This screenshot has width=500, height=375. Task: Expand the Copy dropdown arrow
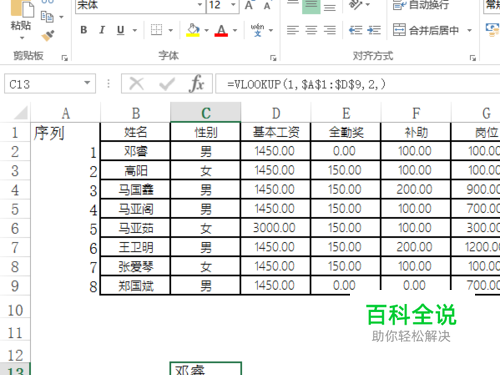pos(61,17)
